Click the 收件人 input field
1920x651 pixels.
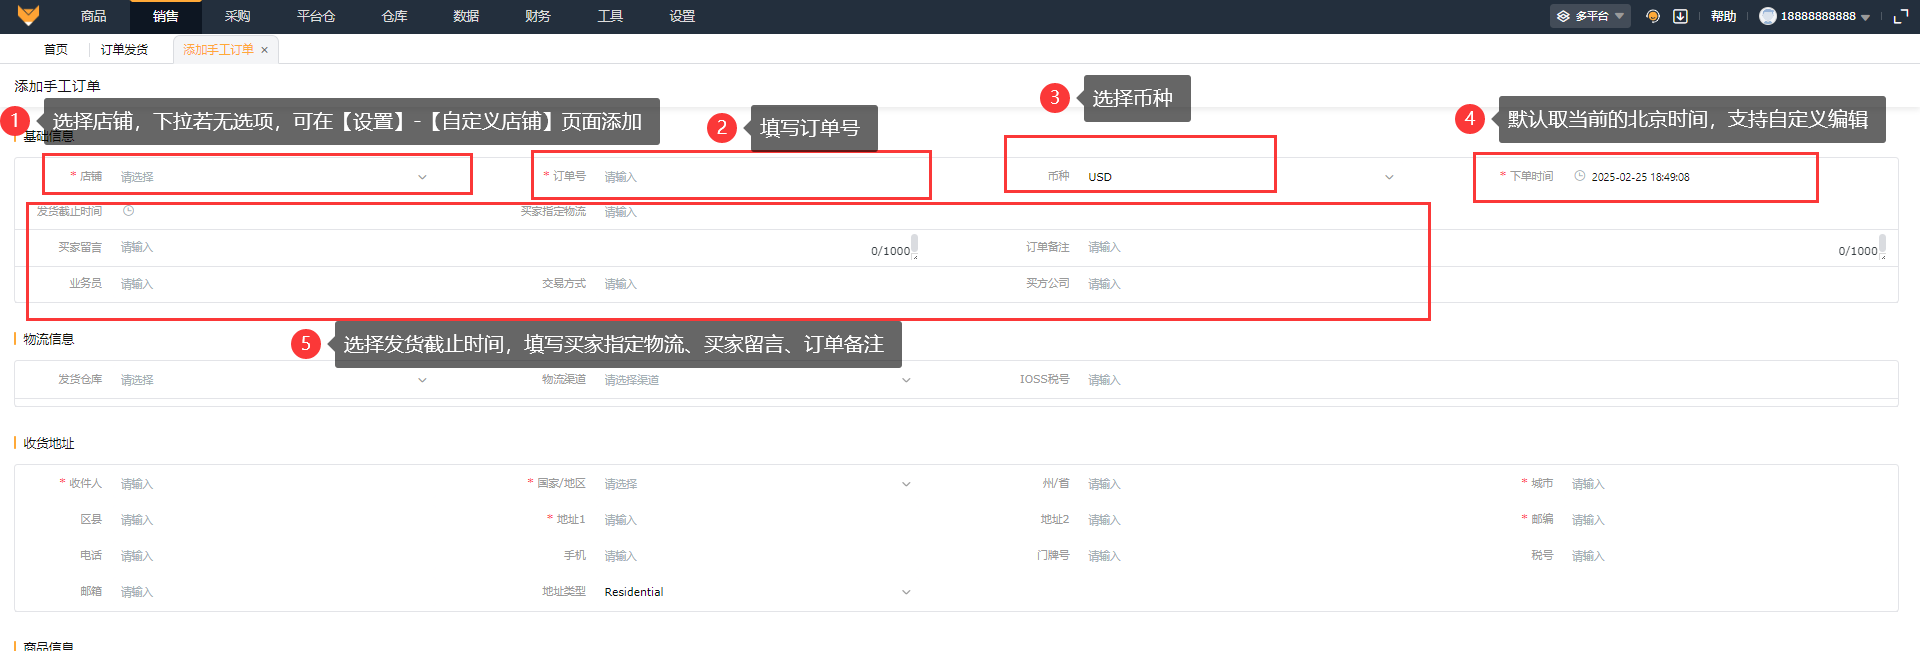tap(274, 484)
